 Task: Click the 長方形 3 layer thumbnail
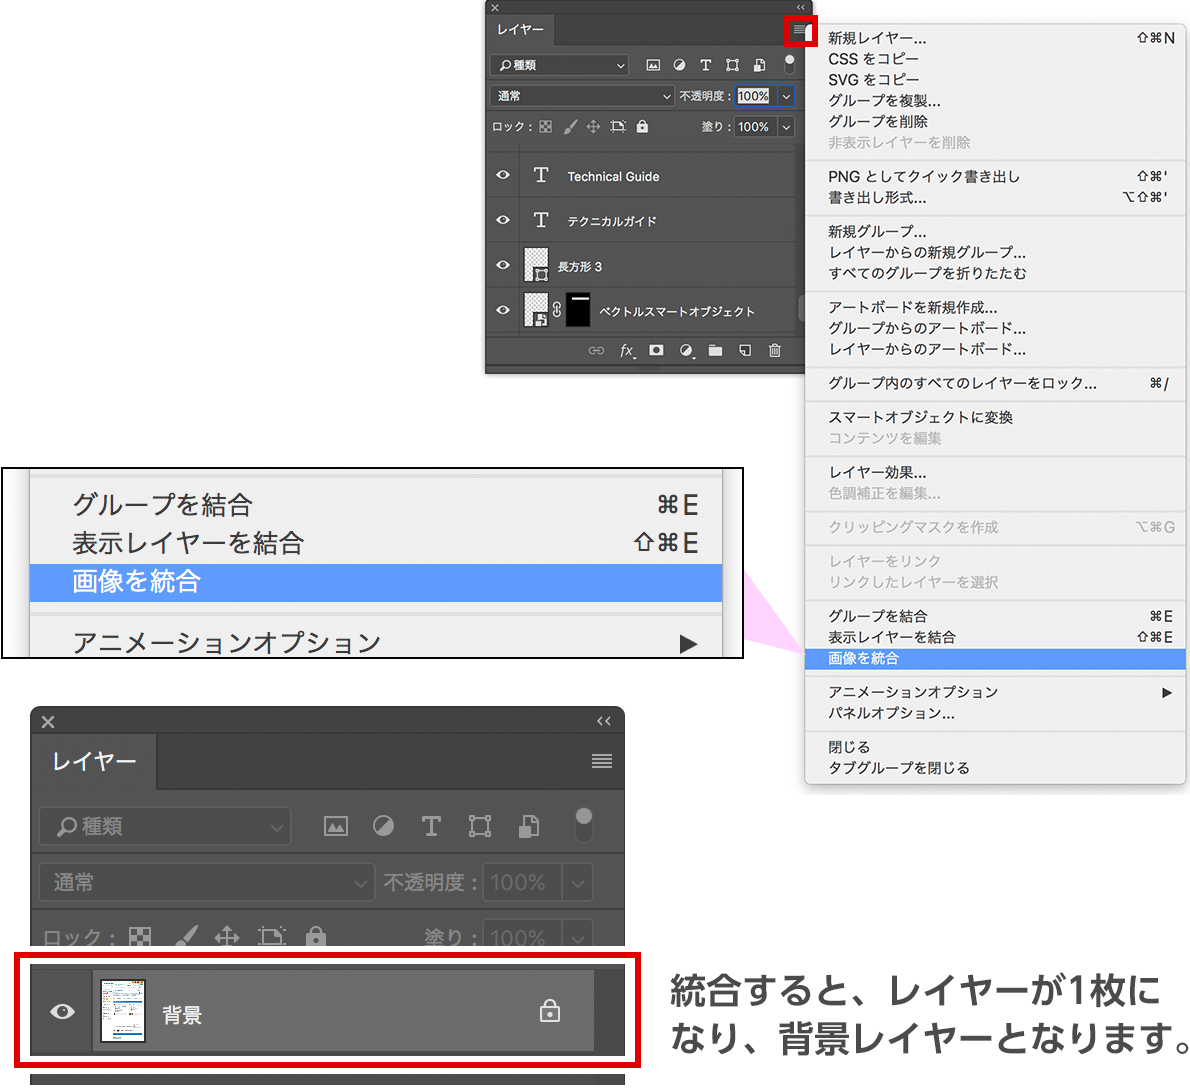537,265
